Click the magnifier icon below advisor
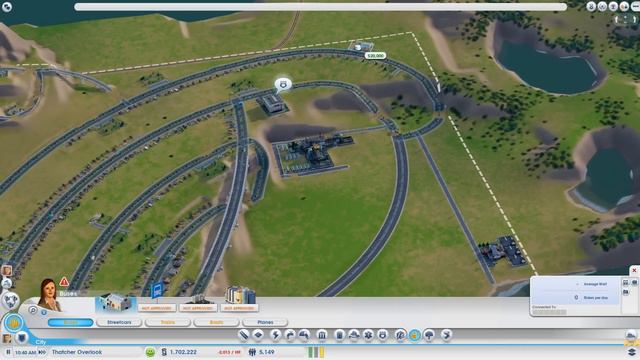640x360 pixels. pos(33,310)
